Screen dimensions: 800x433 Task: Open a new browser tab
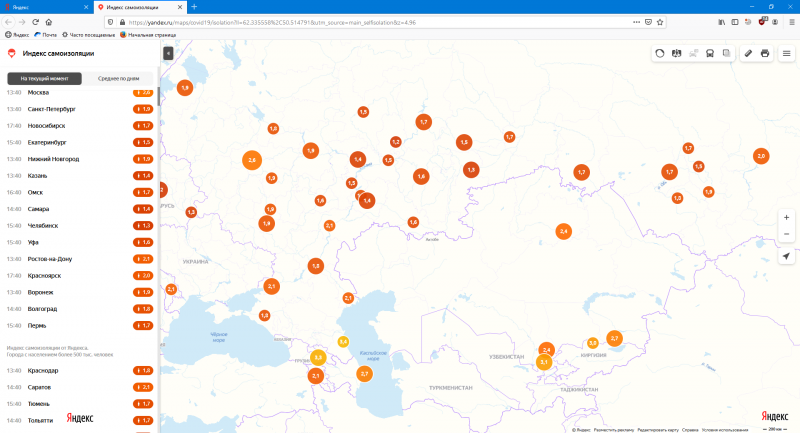click(194, 7)
